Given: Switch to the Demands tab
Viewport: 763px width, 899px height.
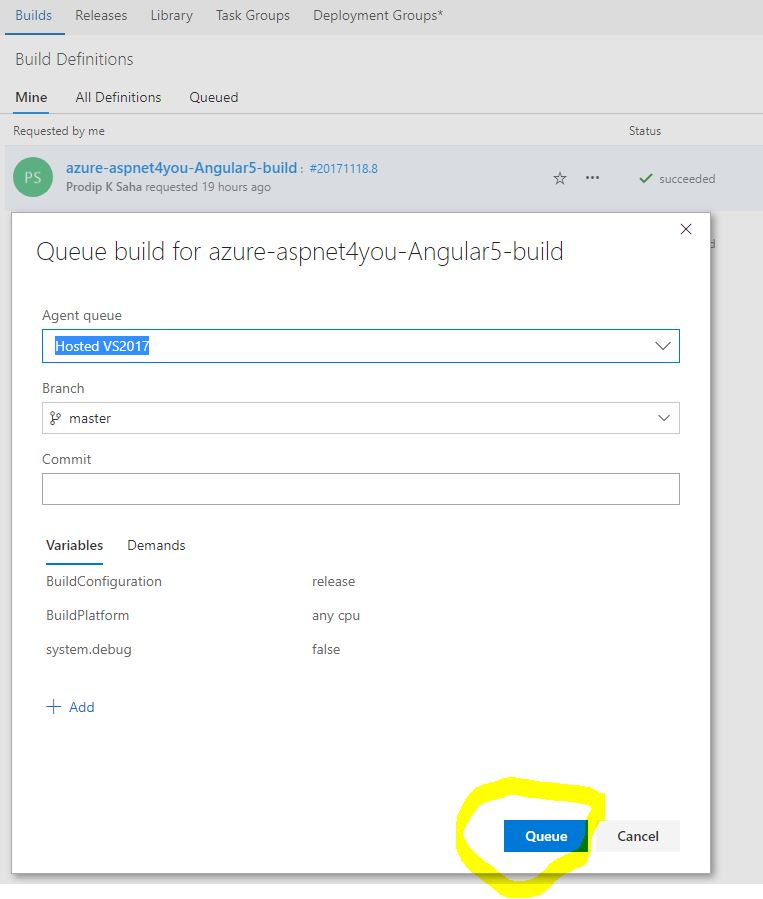Looking at the screenshot, I should (156, 545).
